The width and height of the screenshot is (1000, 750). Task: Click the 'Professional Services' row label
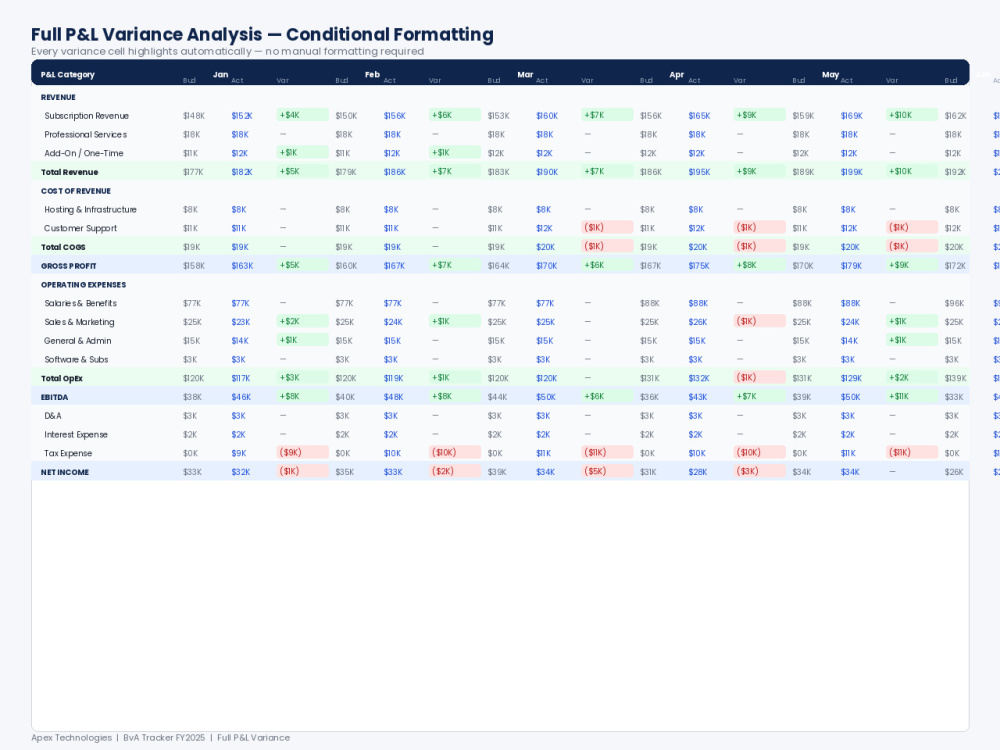pyautogui.click(x=85, y=135)
